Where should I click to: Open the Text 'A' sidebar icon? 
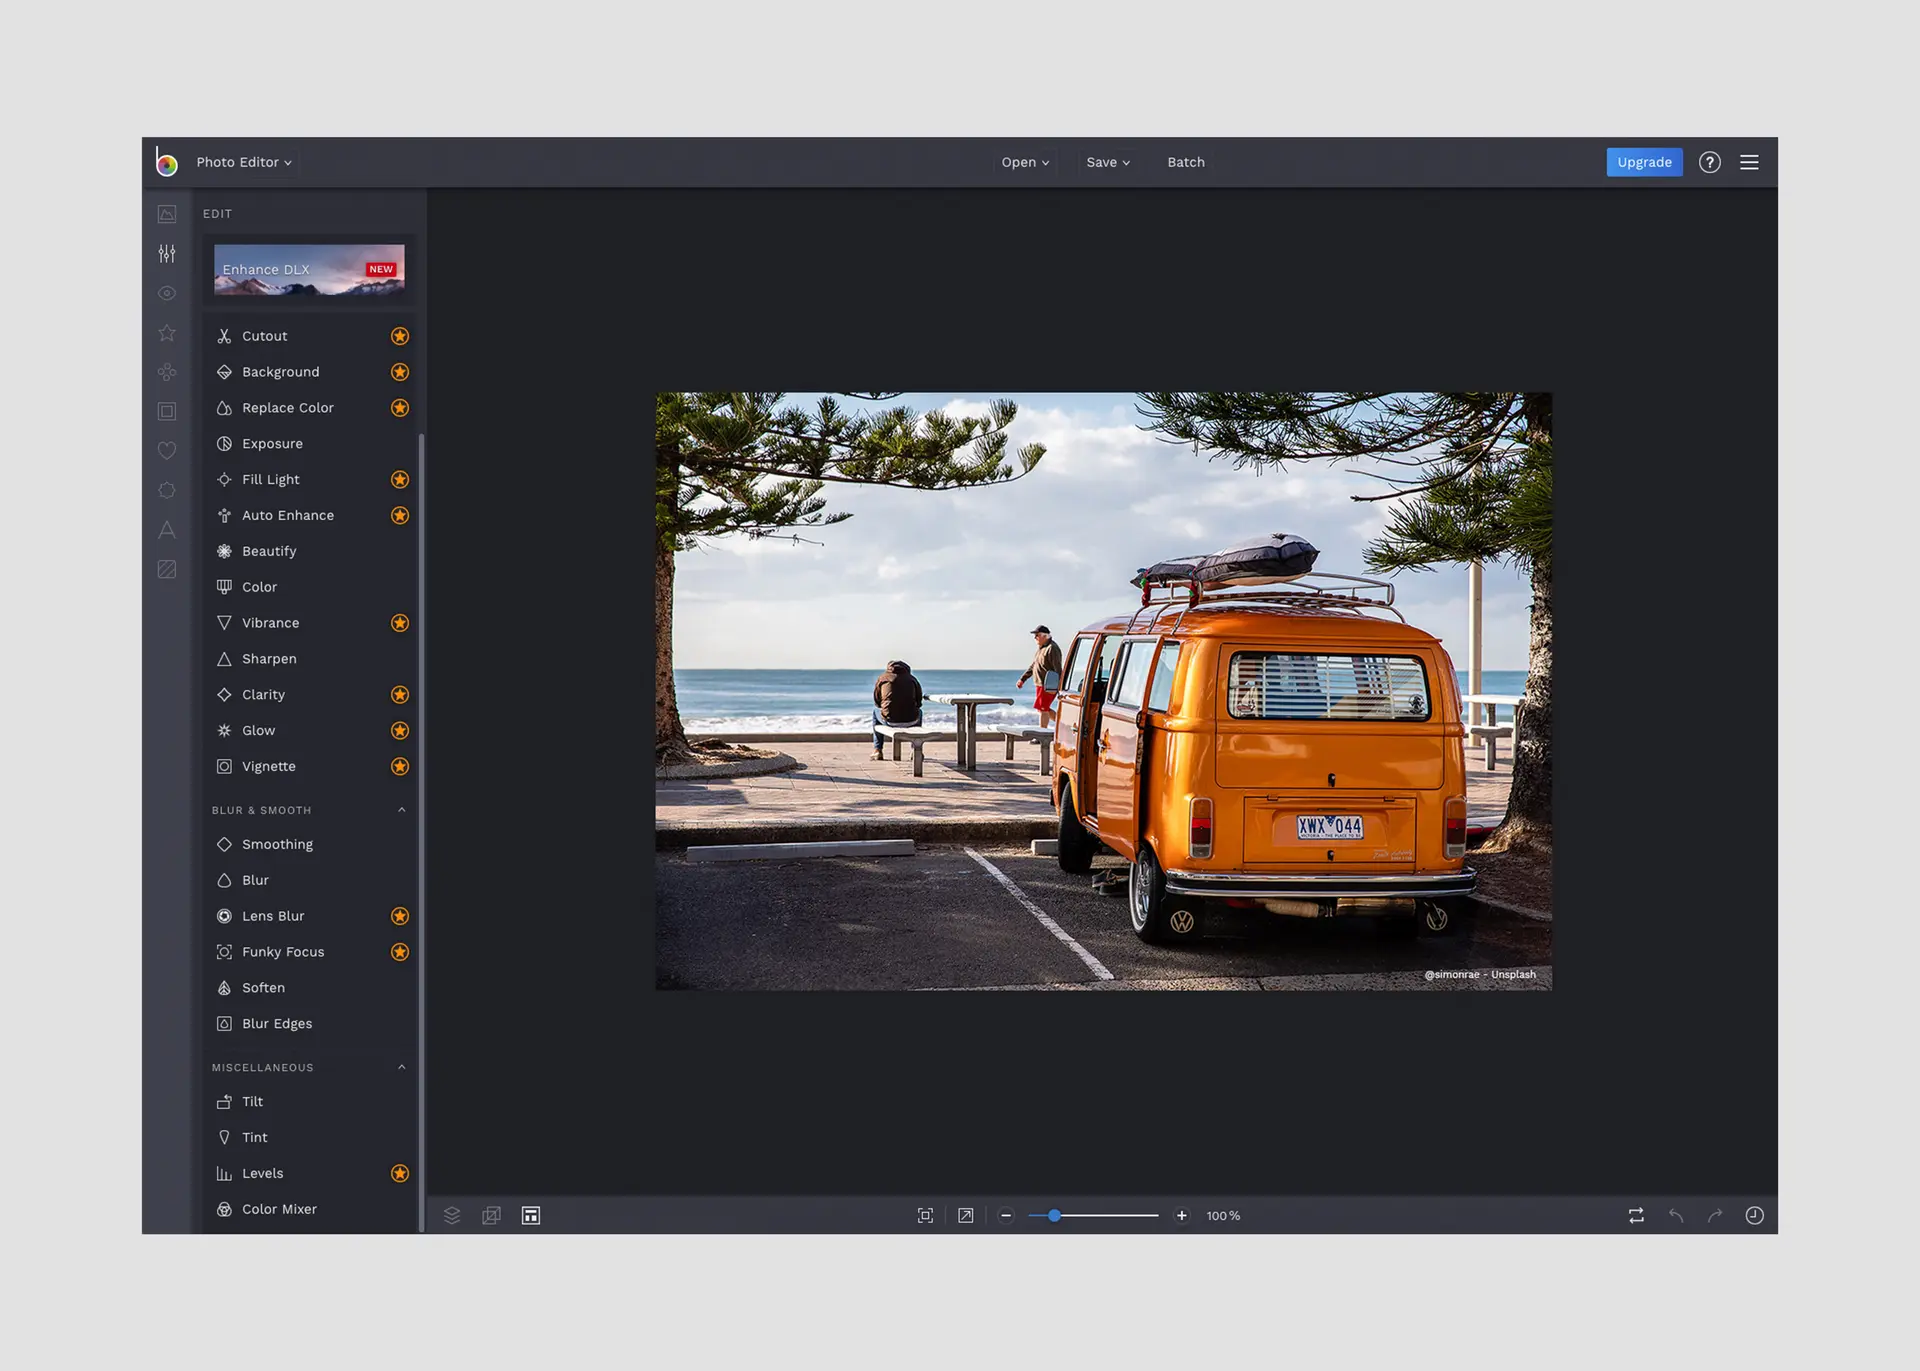pyautogui.click(x=167, y=530)
